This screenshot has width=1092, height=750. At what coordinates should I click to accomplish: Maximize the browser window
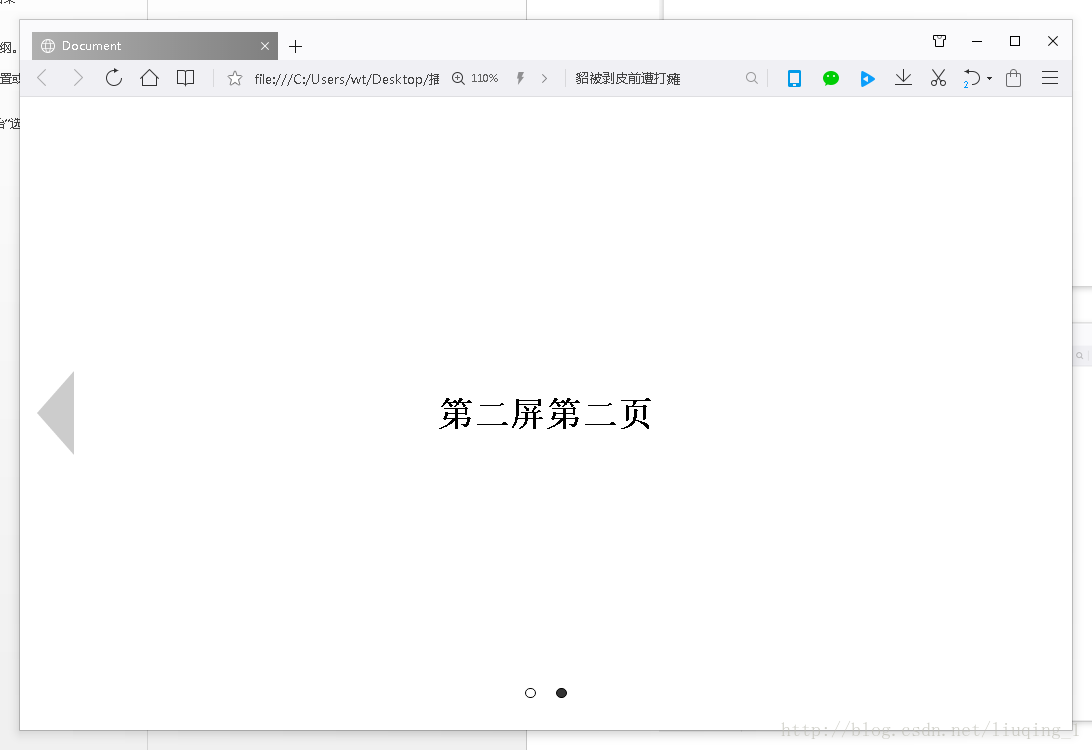tap(1015, 41)
